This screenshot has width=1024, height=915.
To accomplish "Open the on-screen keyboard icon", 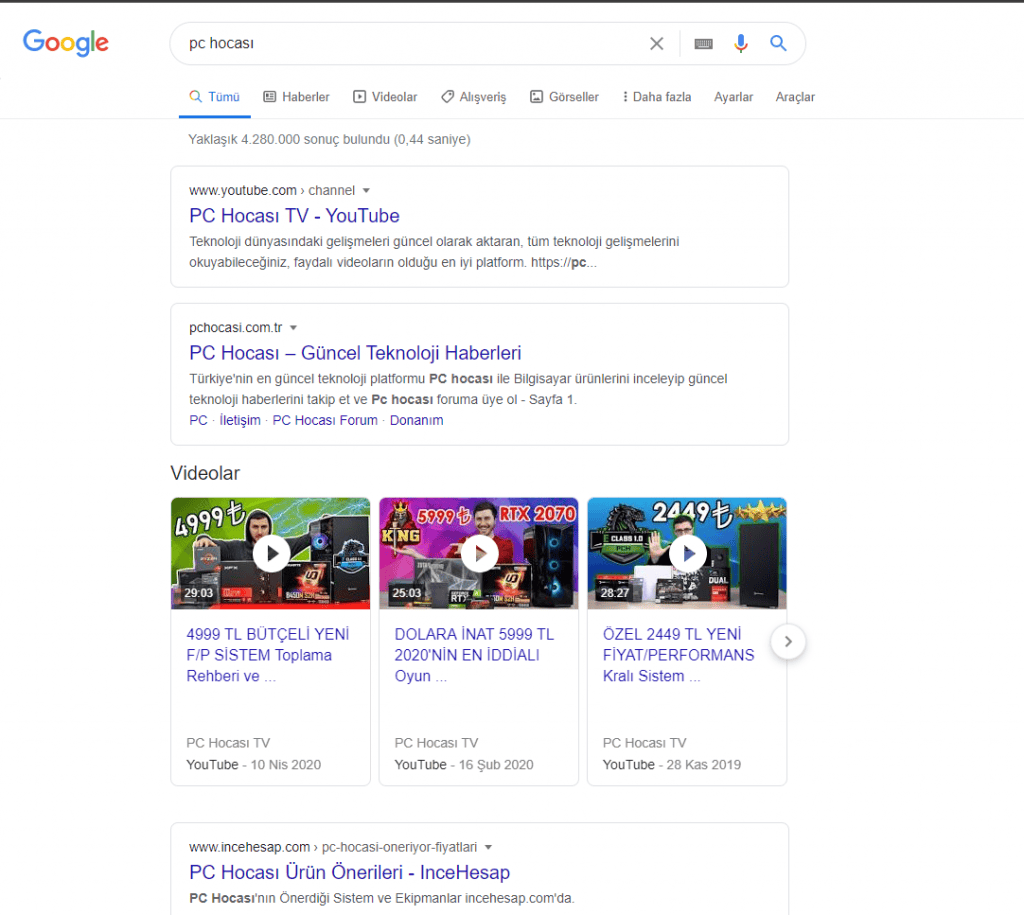I will click(x=703, y=44).
